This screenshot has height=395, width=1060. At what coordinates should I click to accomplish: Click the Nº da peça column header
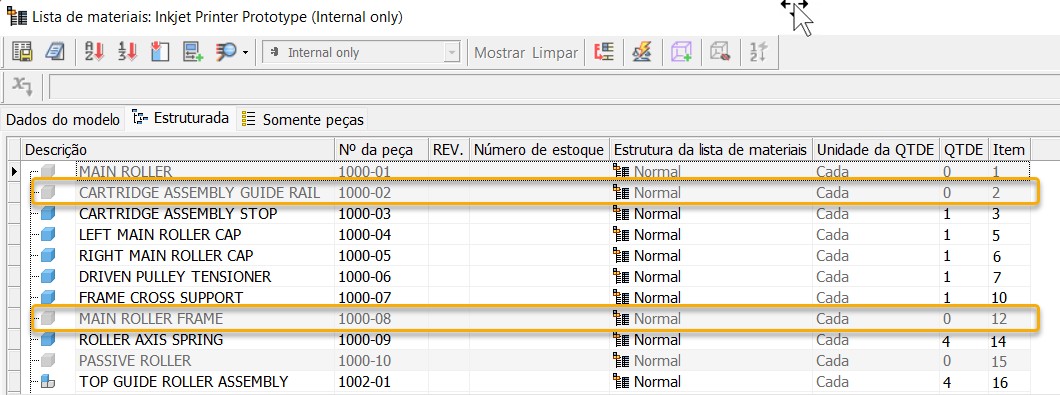pos(382,149)
